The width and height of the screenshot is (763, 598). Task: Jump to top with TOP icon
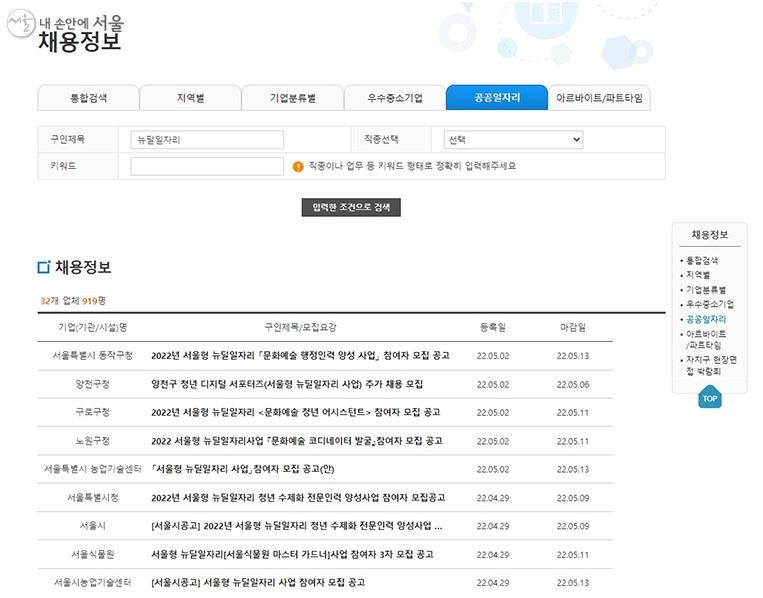coord(709,397)
